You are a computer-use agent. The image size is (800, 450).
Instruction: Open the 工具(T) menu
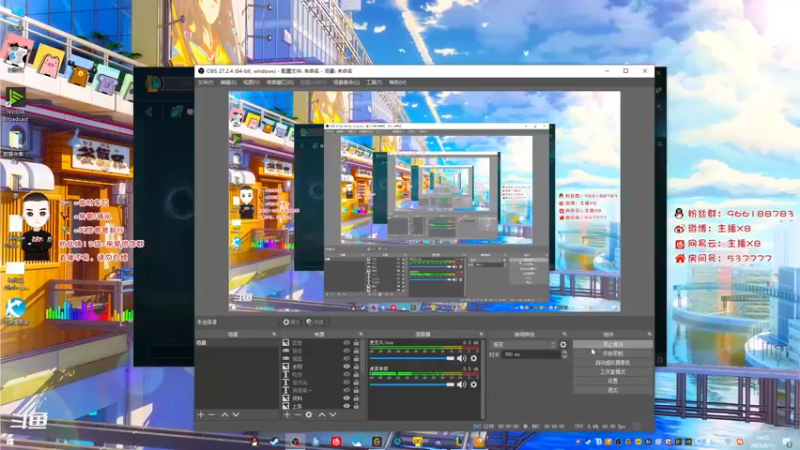374,82
